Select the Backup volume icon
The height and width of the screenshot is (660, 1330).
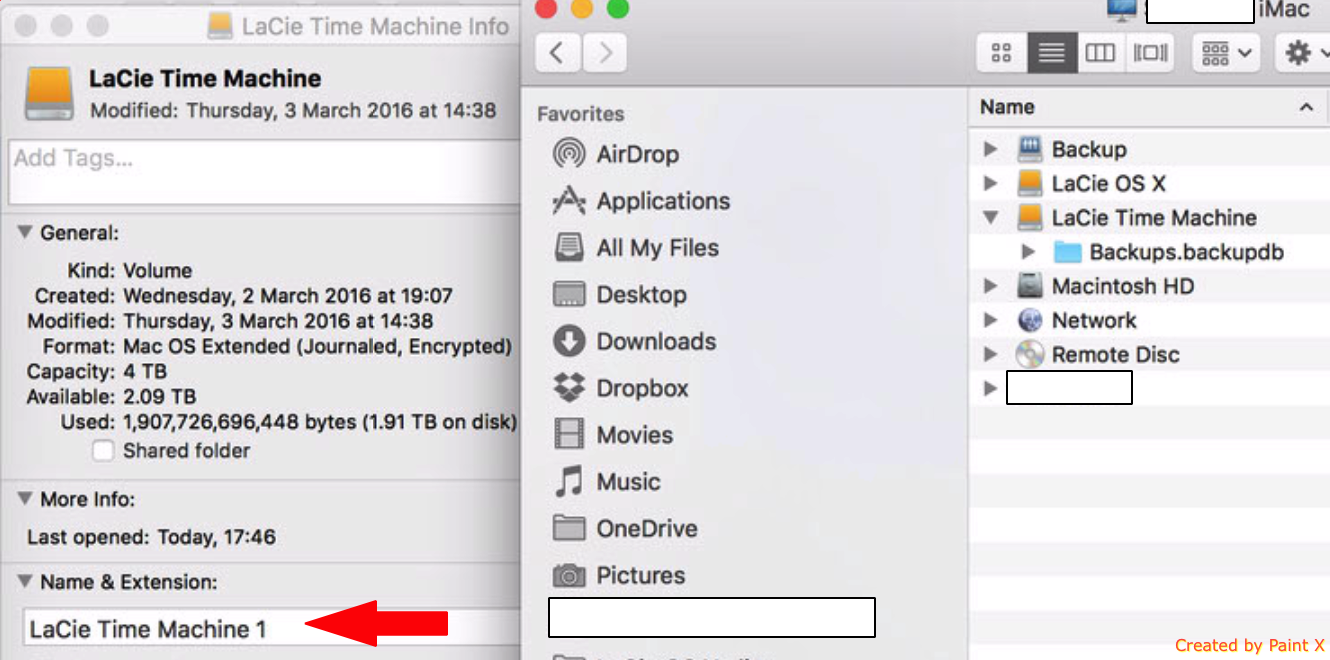point(1030,150)
